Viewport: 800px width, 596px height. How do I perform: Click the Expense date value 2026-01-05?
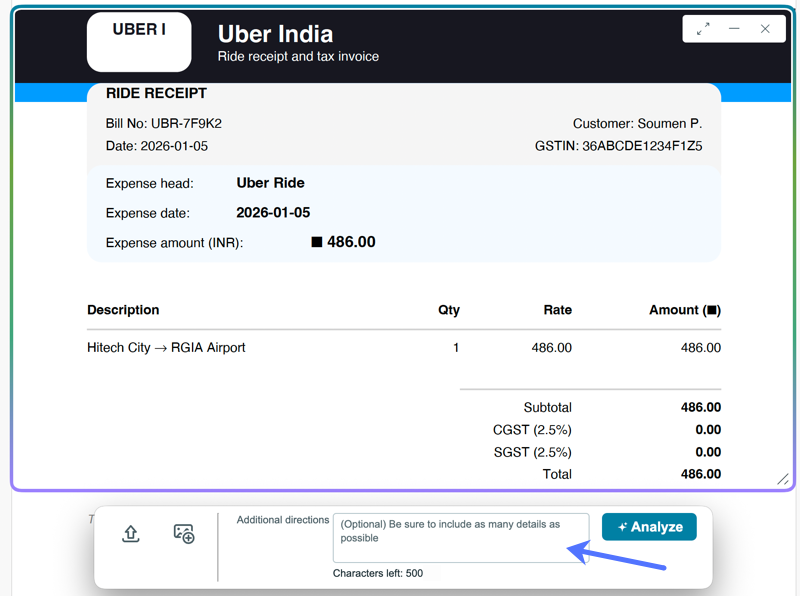click(273, 212)
